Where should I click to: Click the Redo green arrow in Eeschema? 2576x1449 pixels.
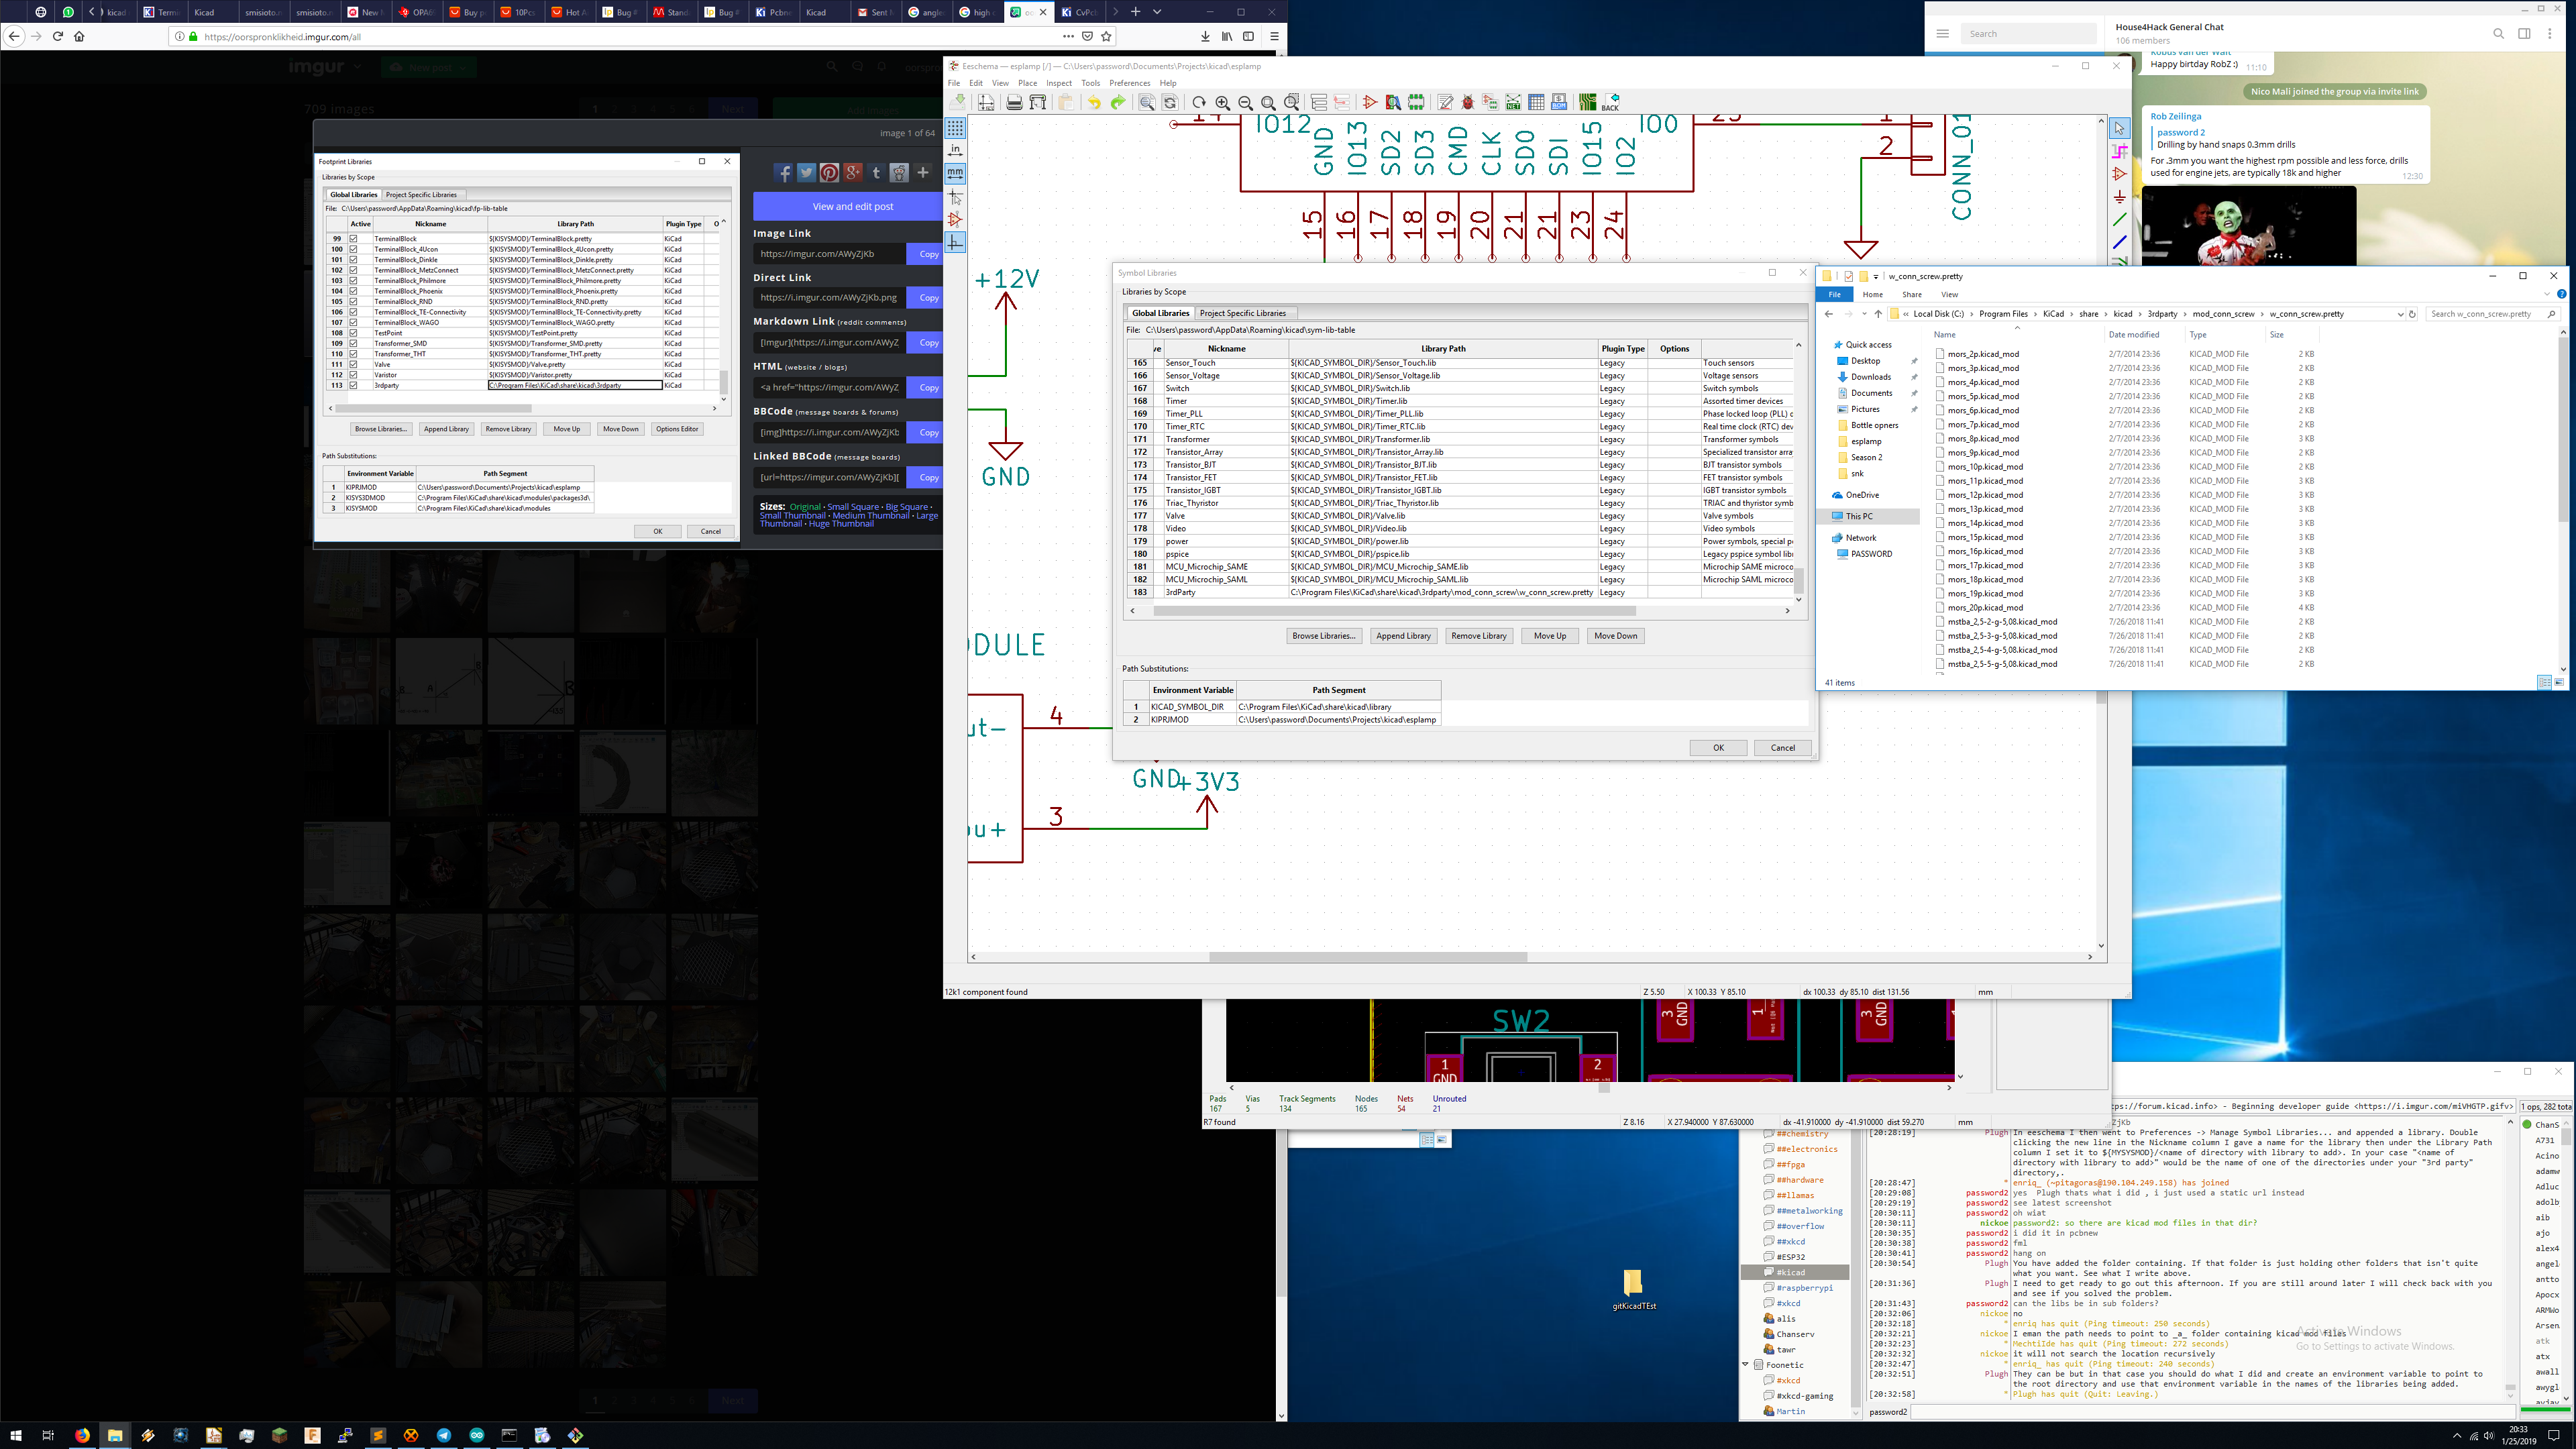point(1118,102)
